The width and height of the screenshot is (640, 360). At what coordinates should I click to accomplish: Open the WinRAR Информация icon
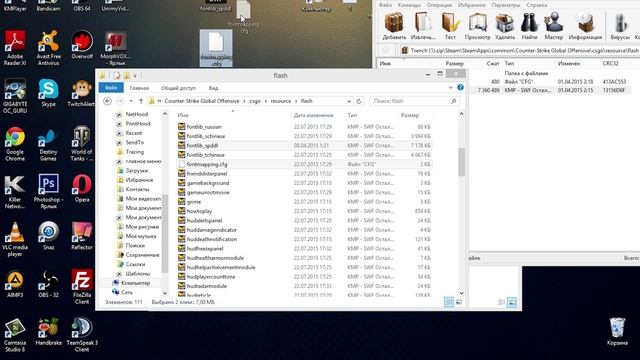[585, 26]
